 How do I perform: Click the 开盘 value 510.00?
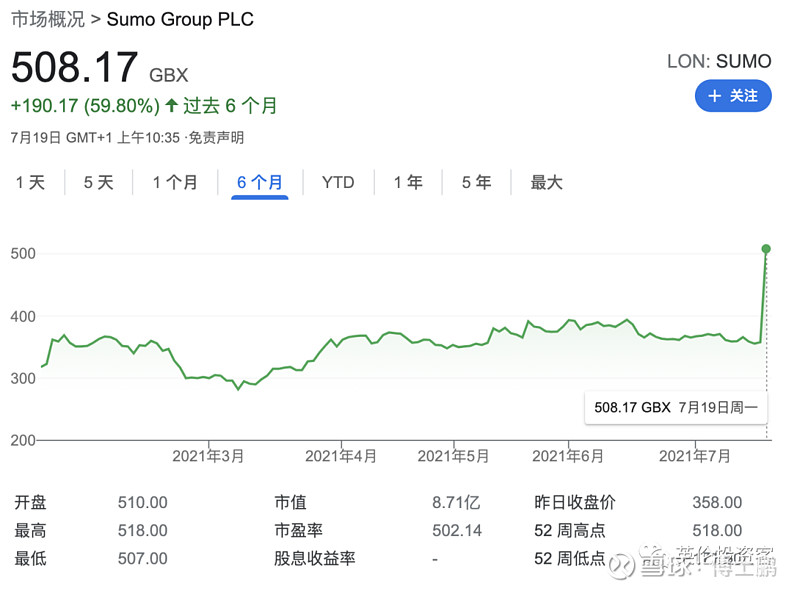[142, 503]
